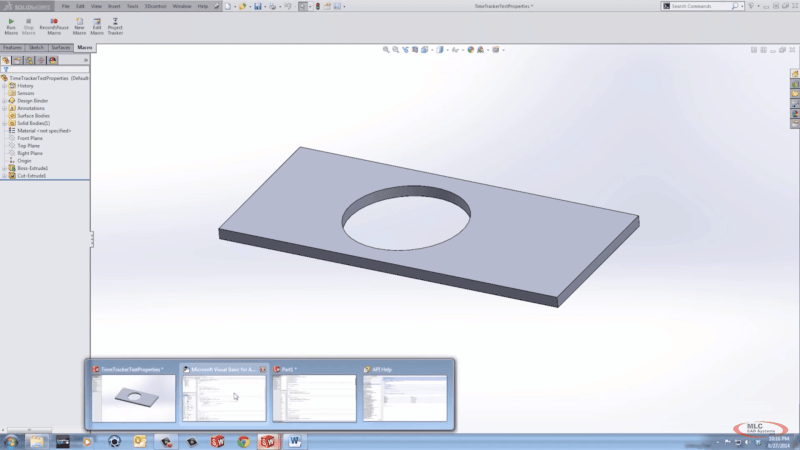Open the Insert menu
Screen dimensions: 800x450
coord(114,6)
